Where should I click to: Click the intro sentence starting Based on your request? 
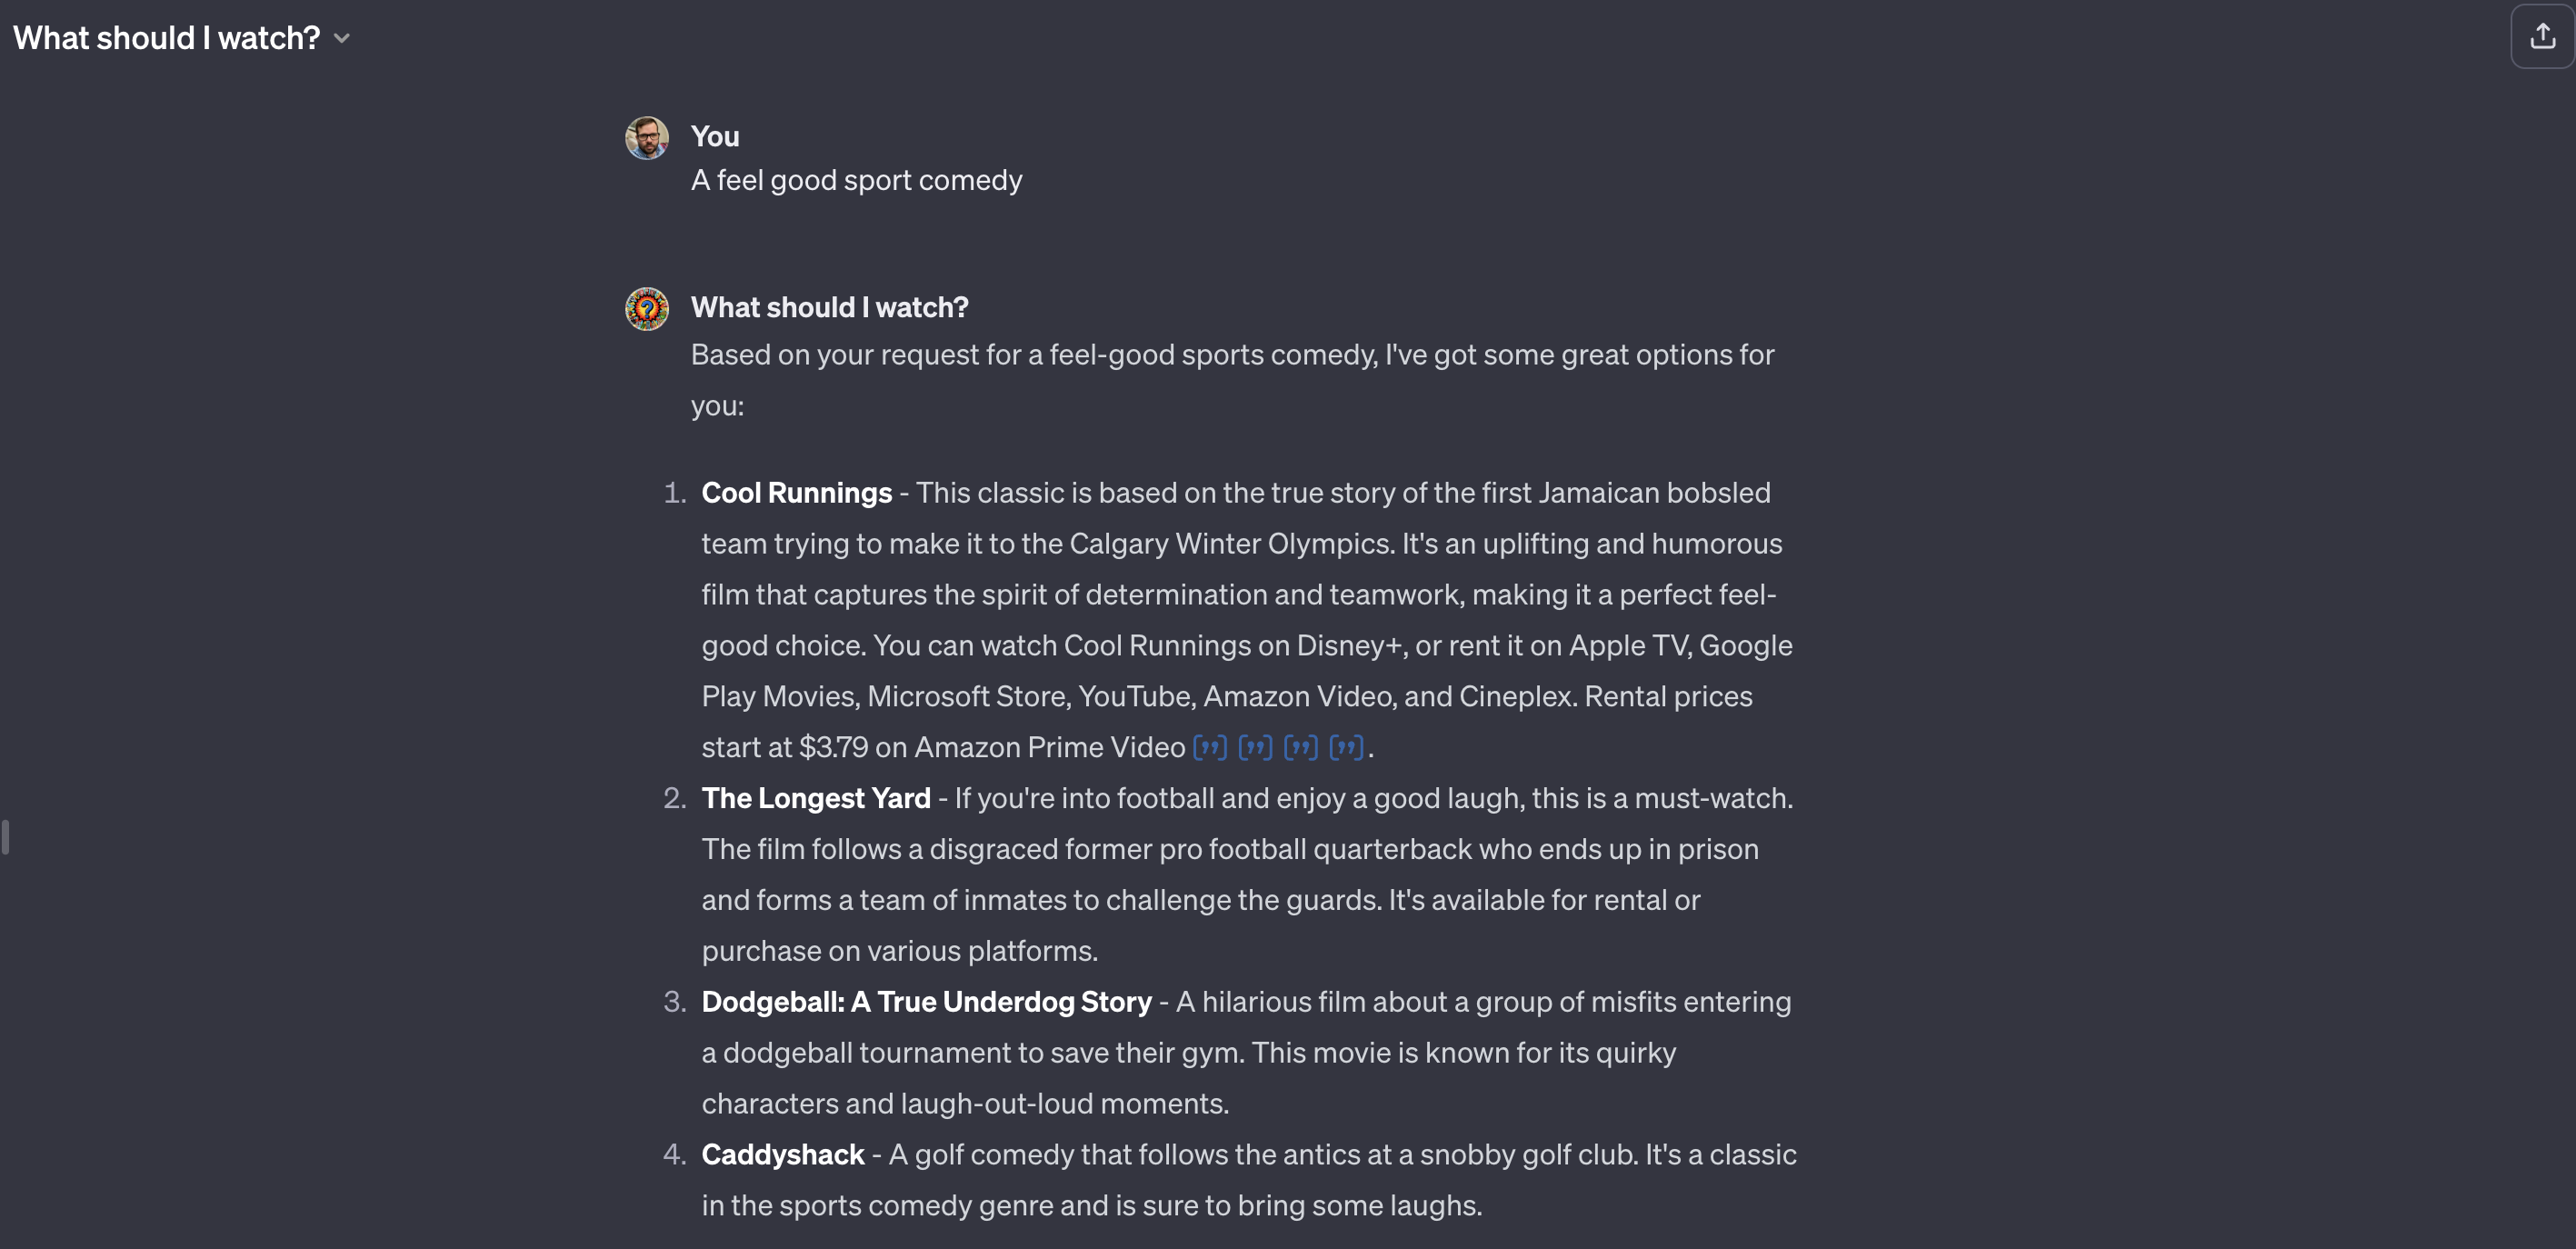(1232, 355)
